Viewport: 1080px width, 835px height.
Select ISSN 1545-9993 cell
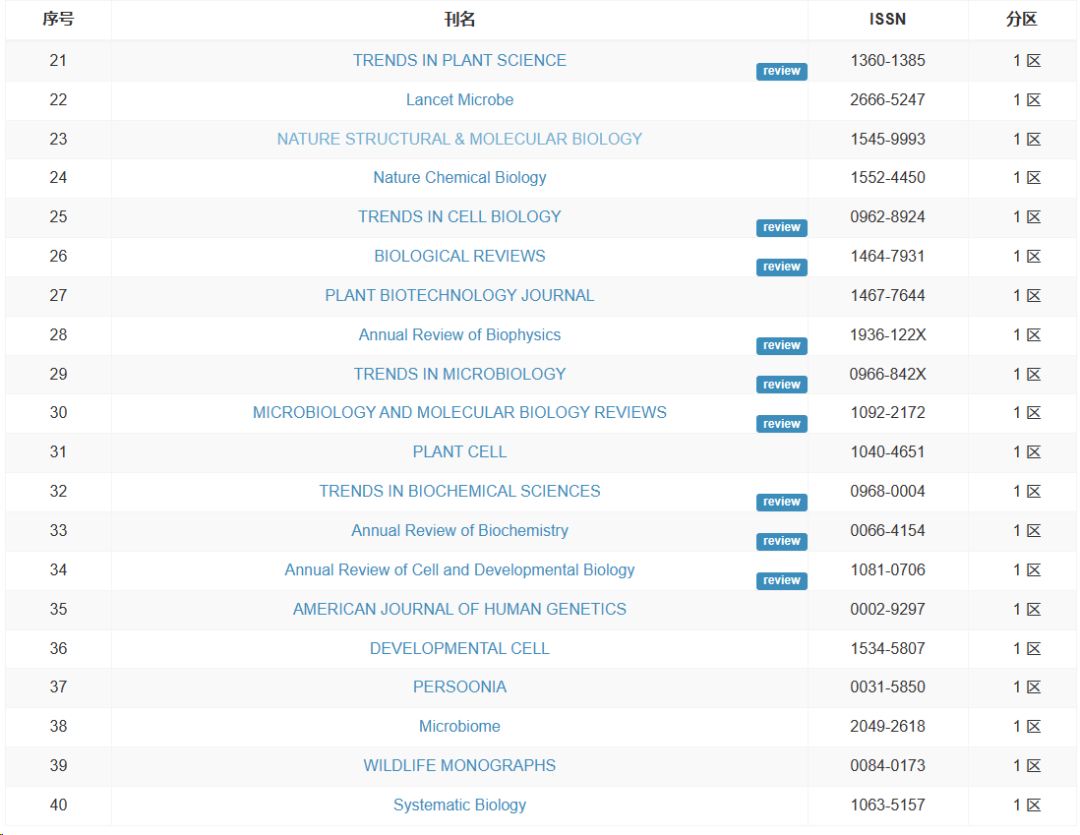pyautogui.click(x=887, y=139)
